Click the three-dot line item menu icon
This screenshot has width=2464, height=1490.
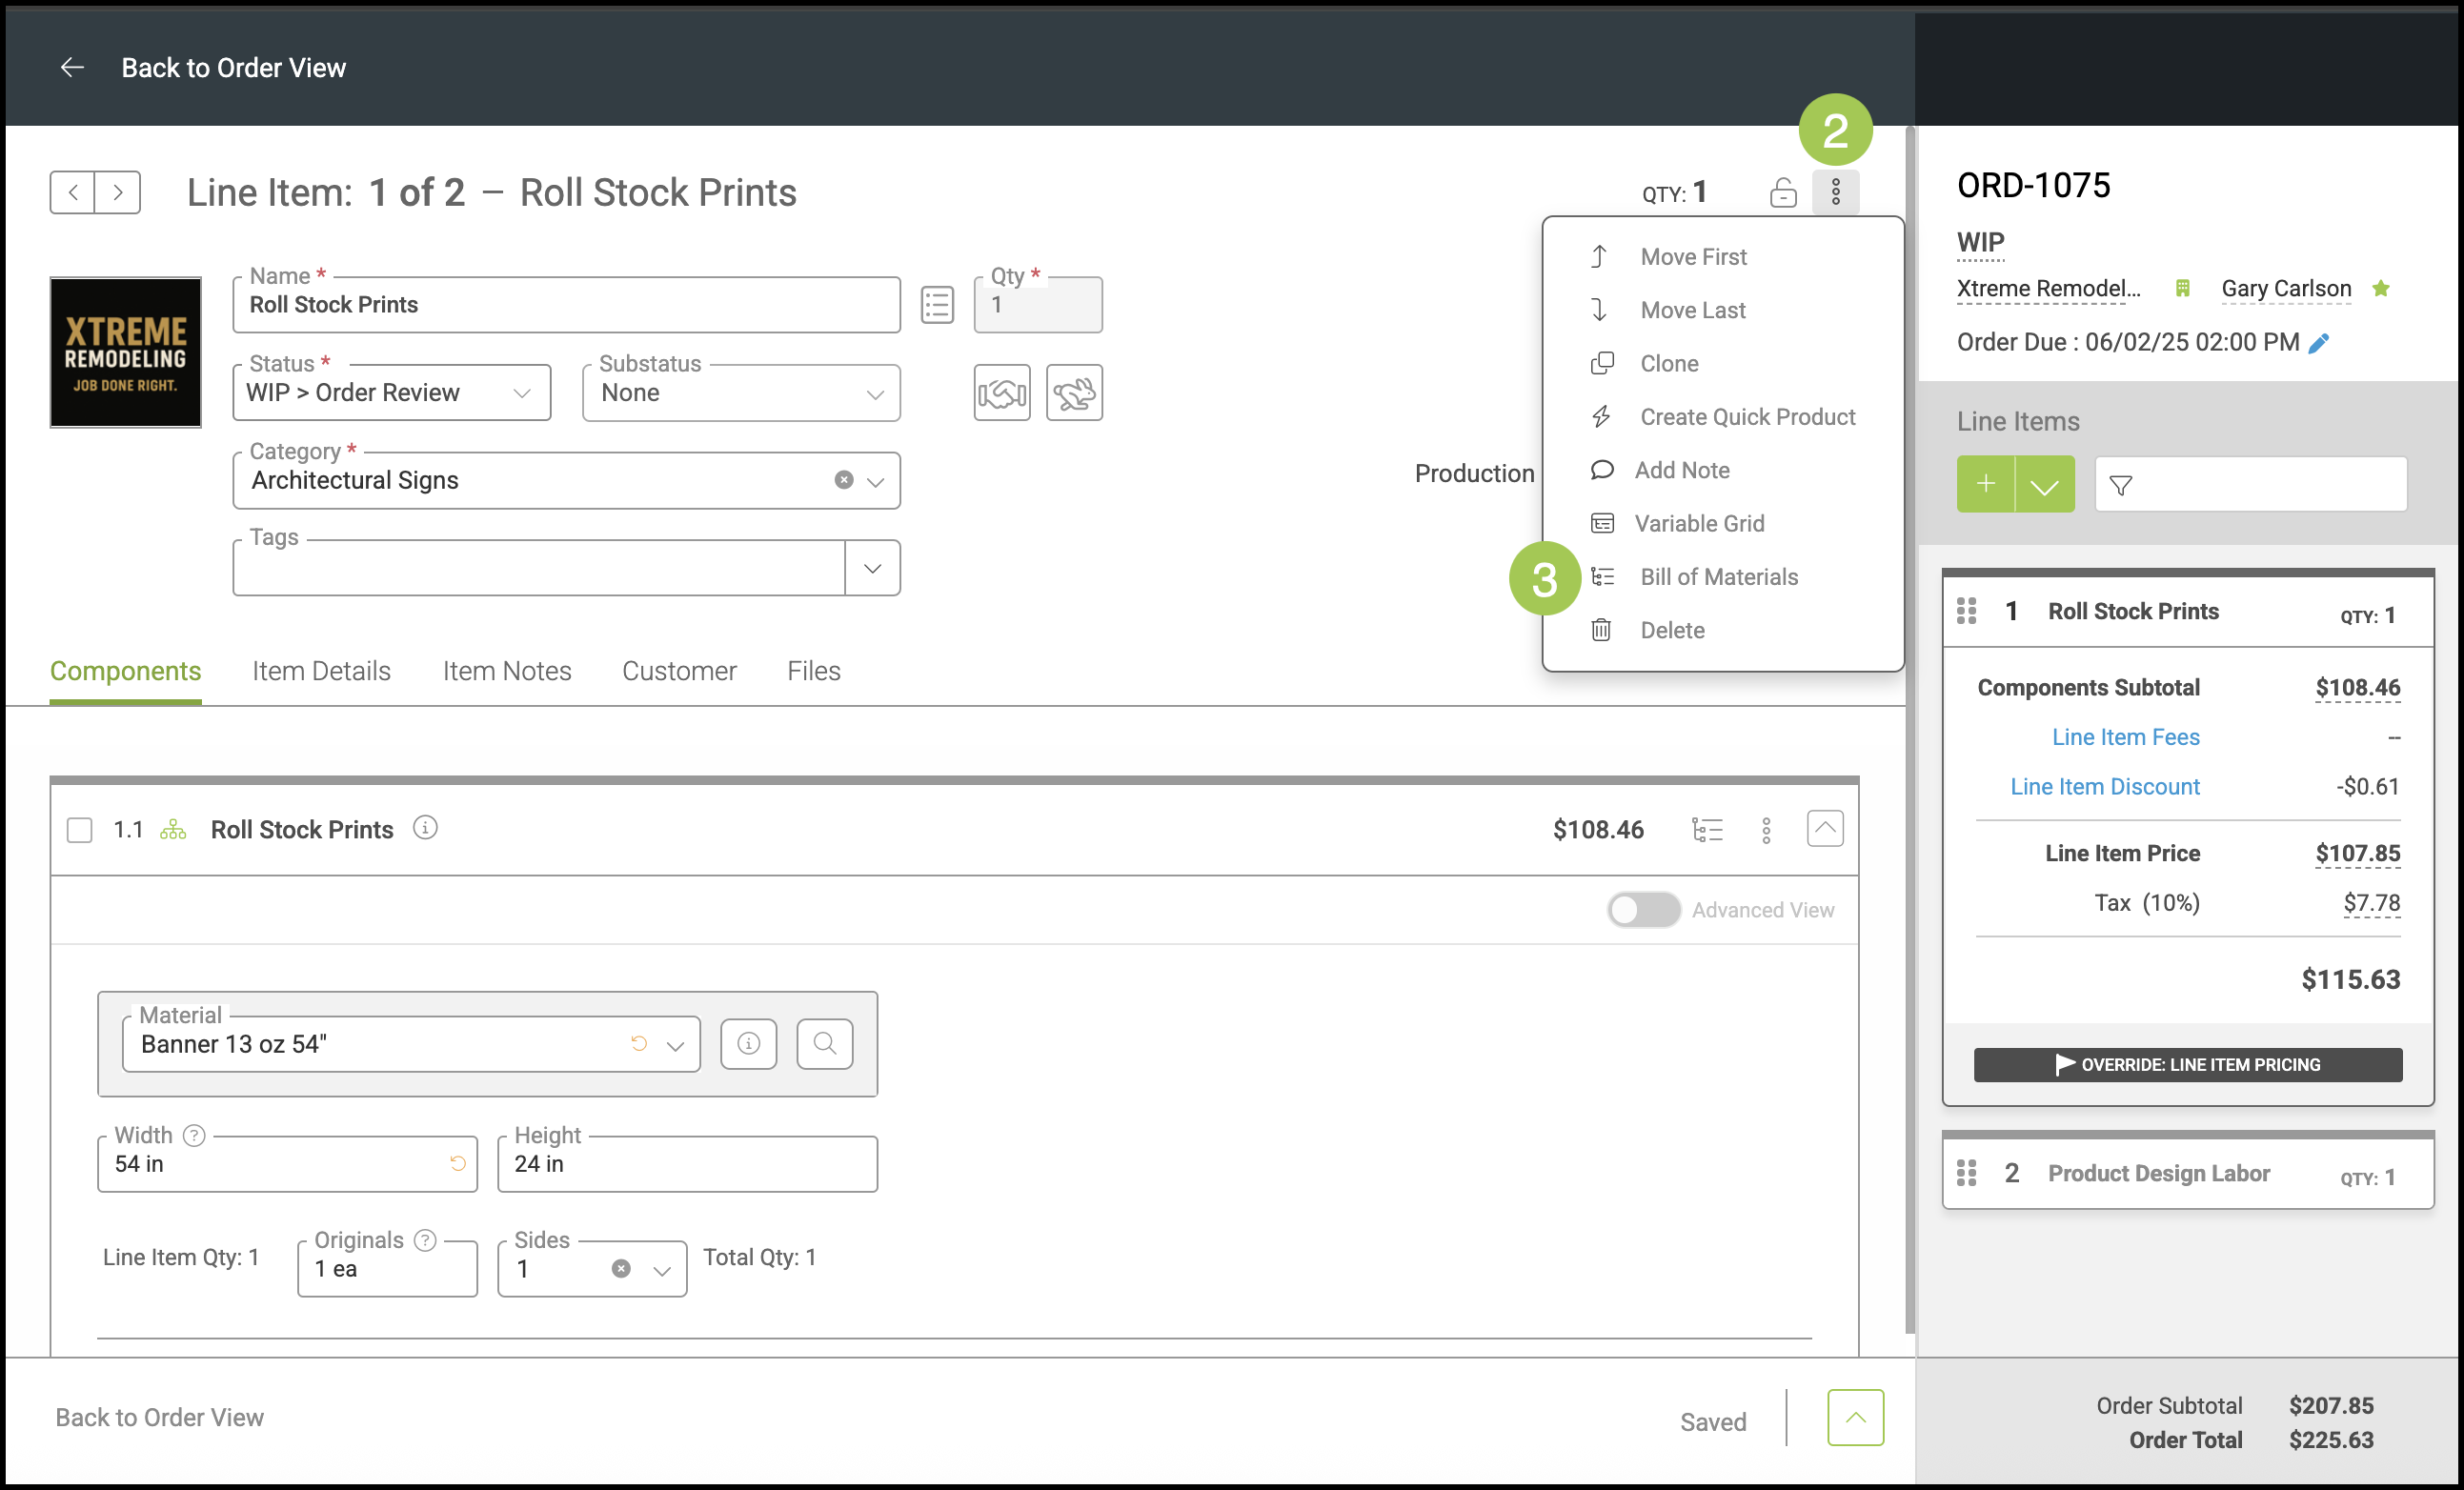point(1835,192)
